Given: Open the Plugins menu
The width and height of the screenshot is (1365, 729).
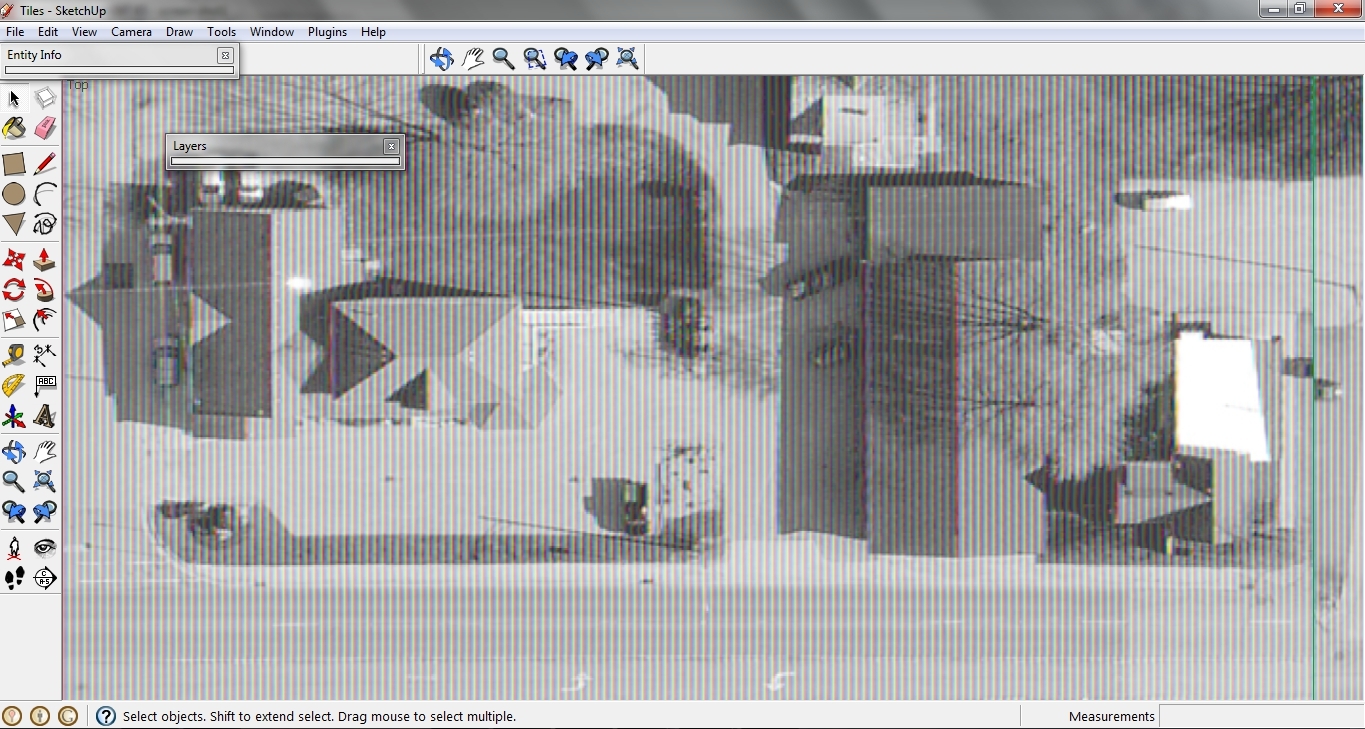Looking at the screenshot, I should pos(327,32).
